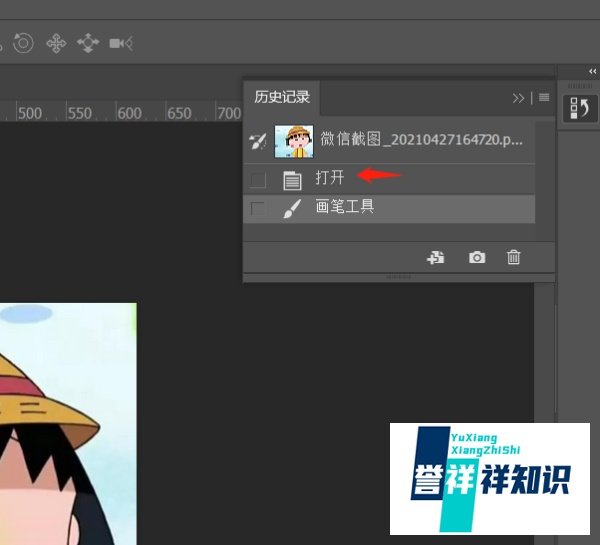
Task: Select the 3D slide arrows icon
Action: coord(88,43)
